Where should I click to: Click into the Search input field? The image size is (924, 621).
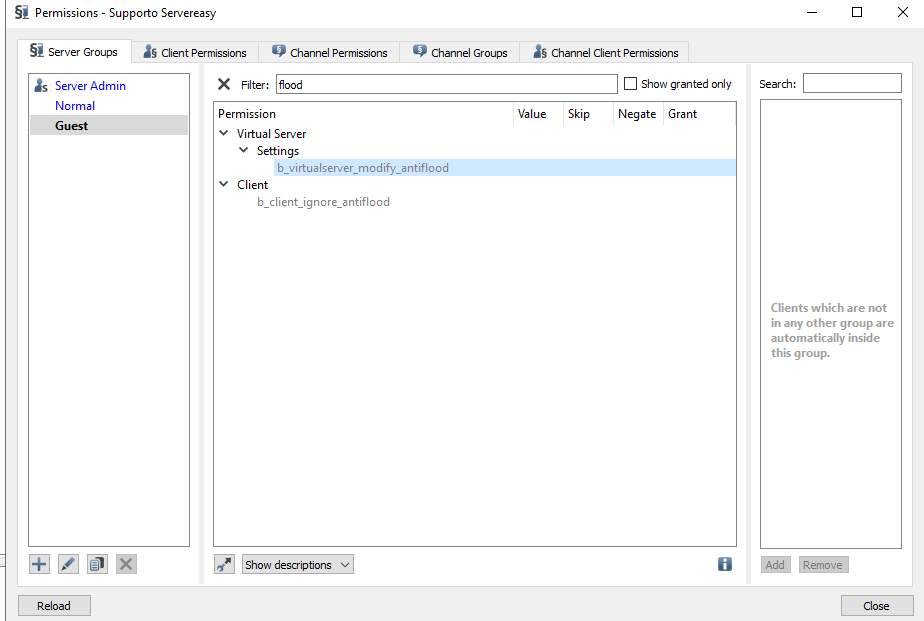click(x=852, y=84)
